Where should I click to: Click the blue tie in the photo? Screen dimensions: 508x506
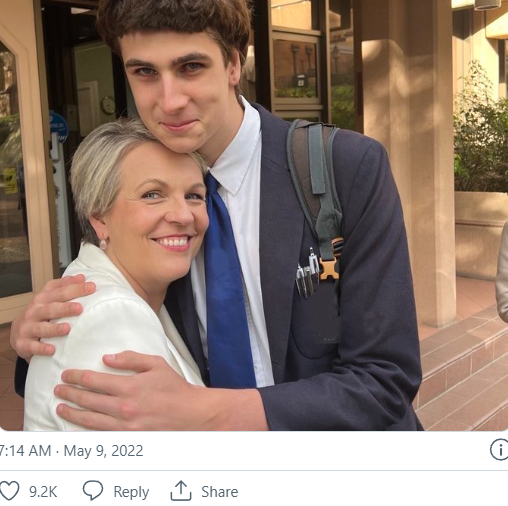228,283
